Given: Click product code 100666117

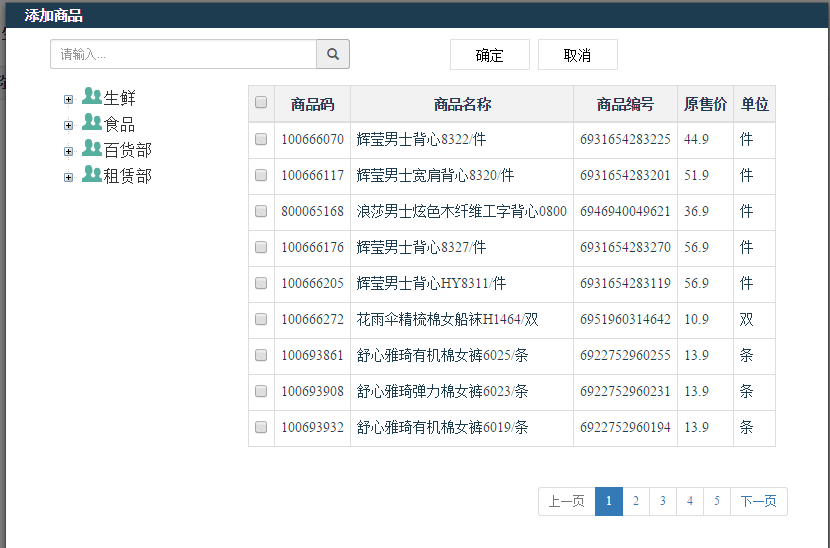Looking at the screenshot, I should [x=312, y=175].
